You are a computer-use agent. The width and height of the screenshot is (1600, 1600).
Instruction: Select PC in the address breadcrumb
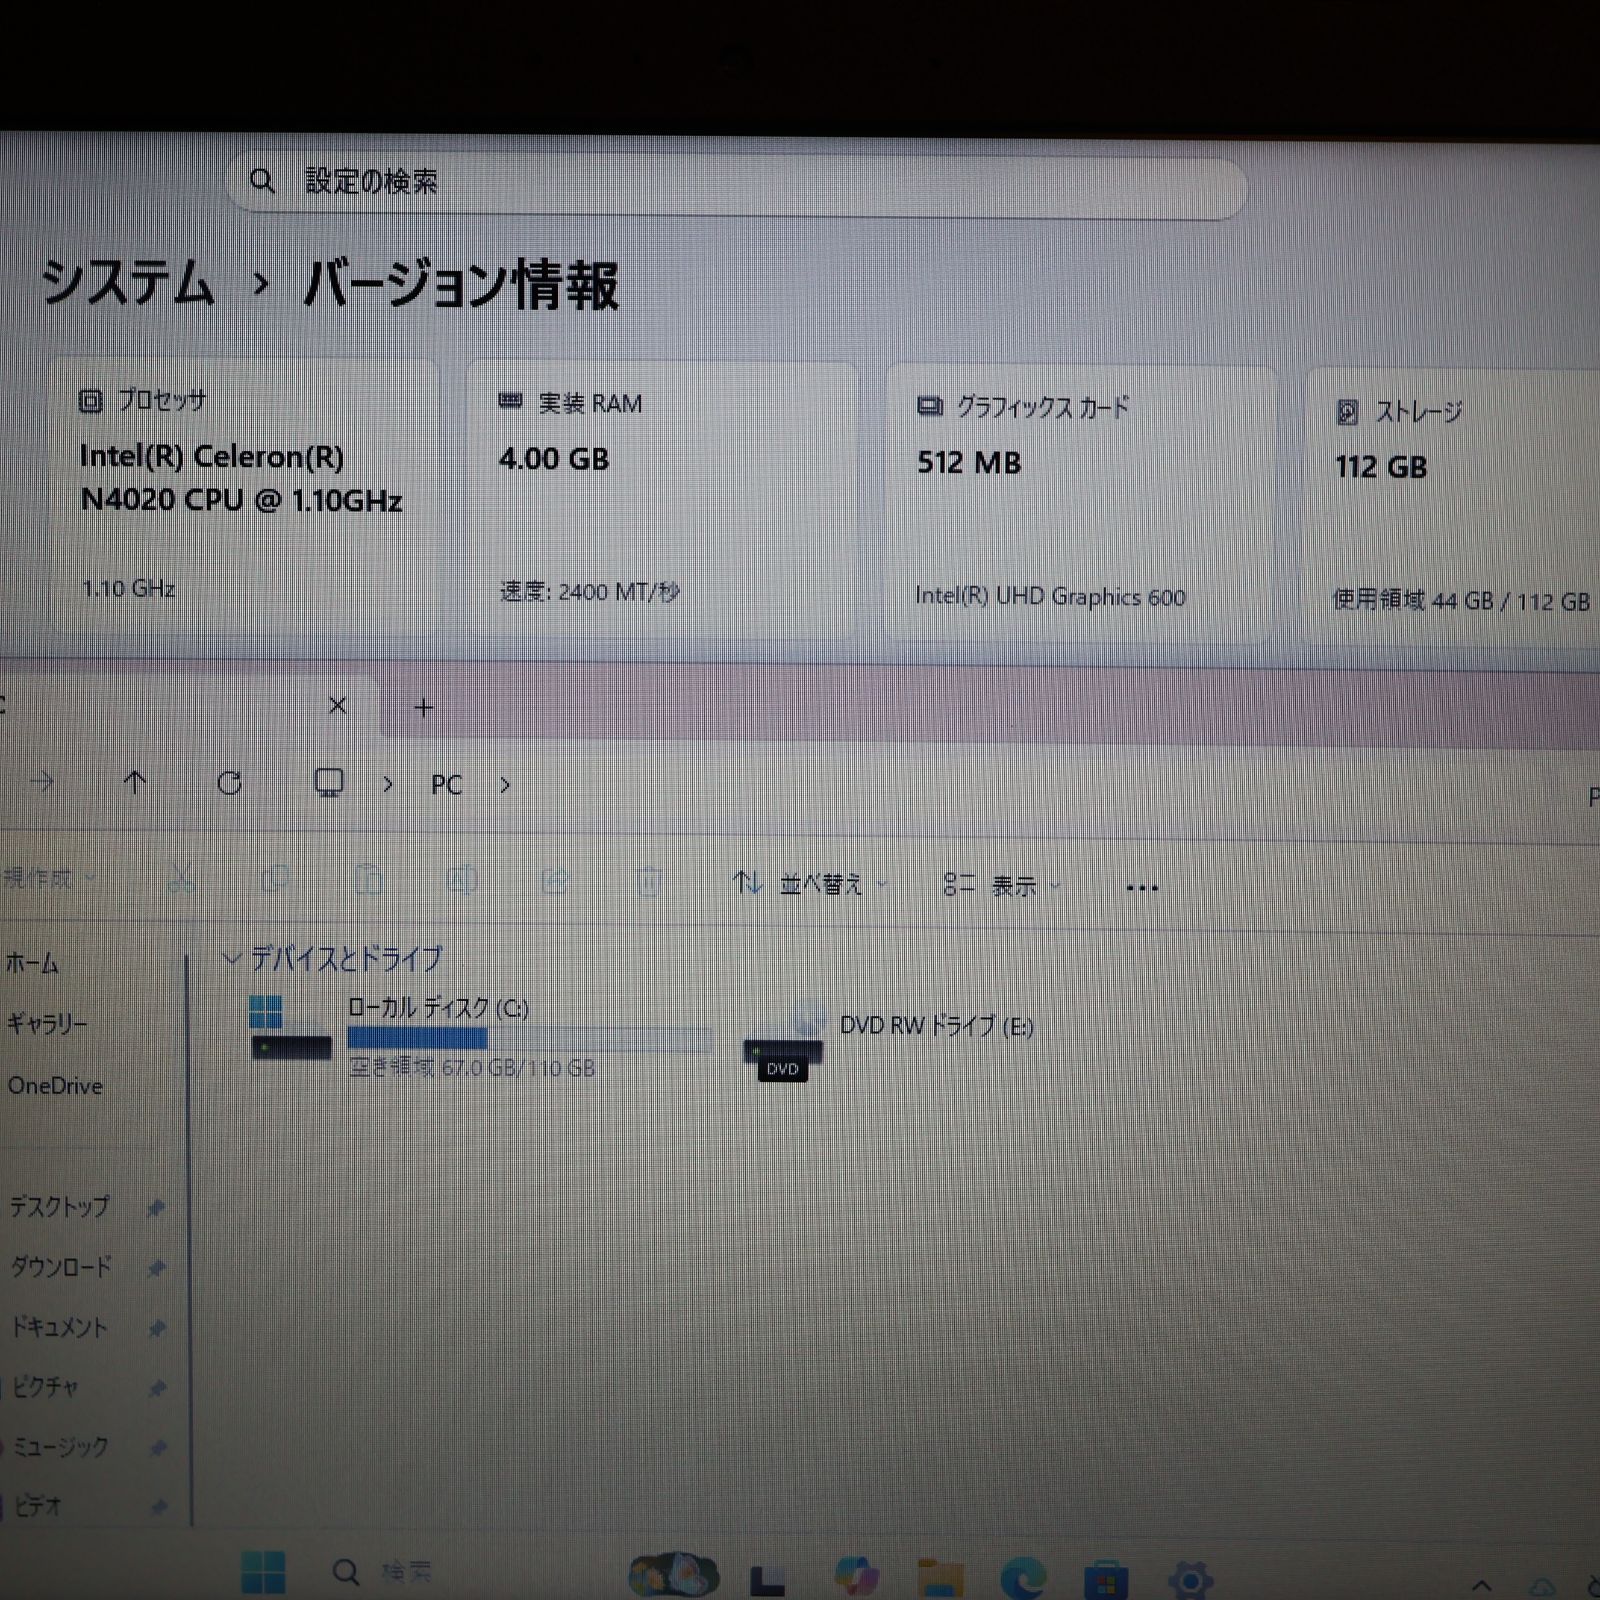[447, 785]
